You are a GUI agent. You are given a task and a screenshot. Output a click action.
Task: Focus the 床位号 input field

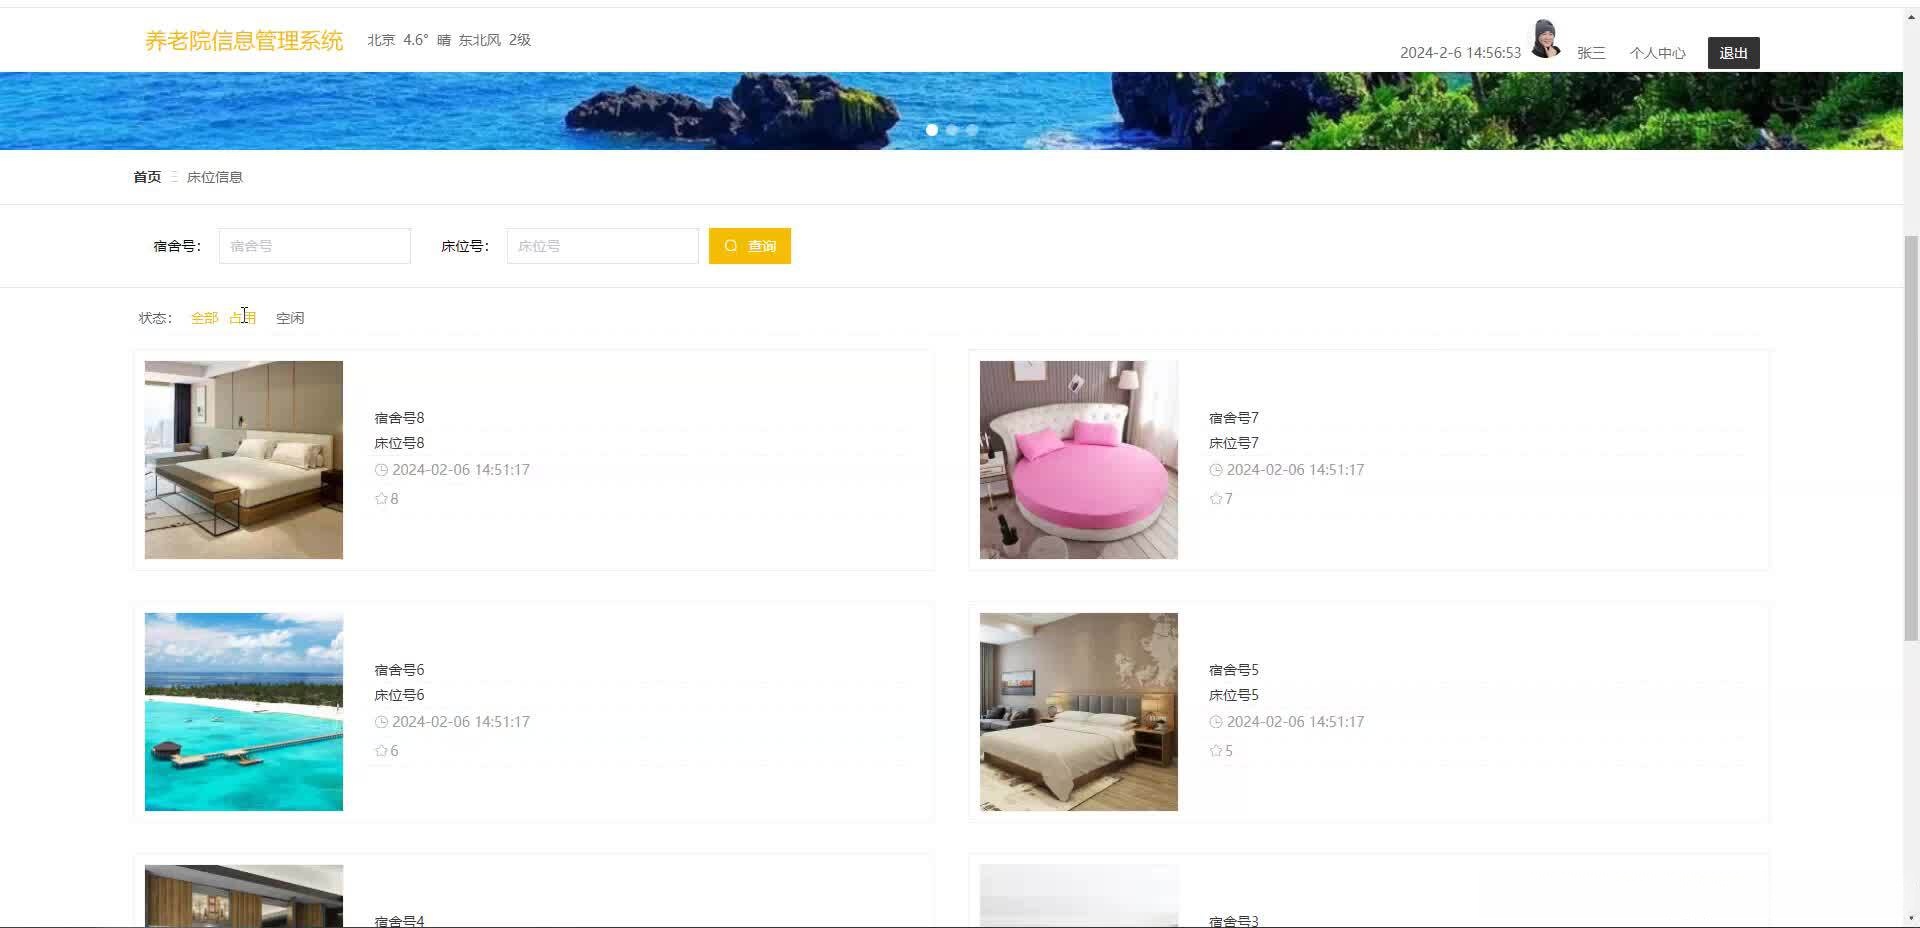pos(603,246)
